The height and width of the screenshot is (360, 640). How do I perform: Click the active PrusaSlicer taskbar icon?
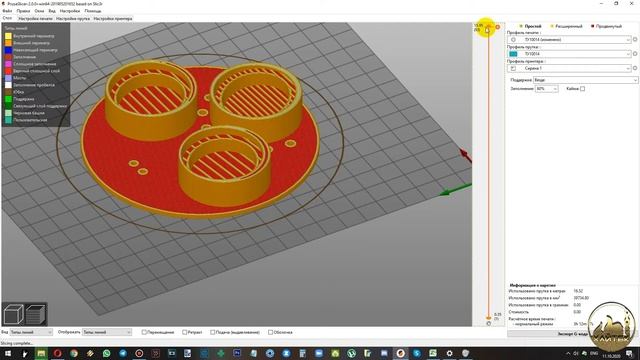tap(400, 353)
